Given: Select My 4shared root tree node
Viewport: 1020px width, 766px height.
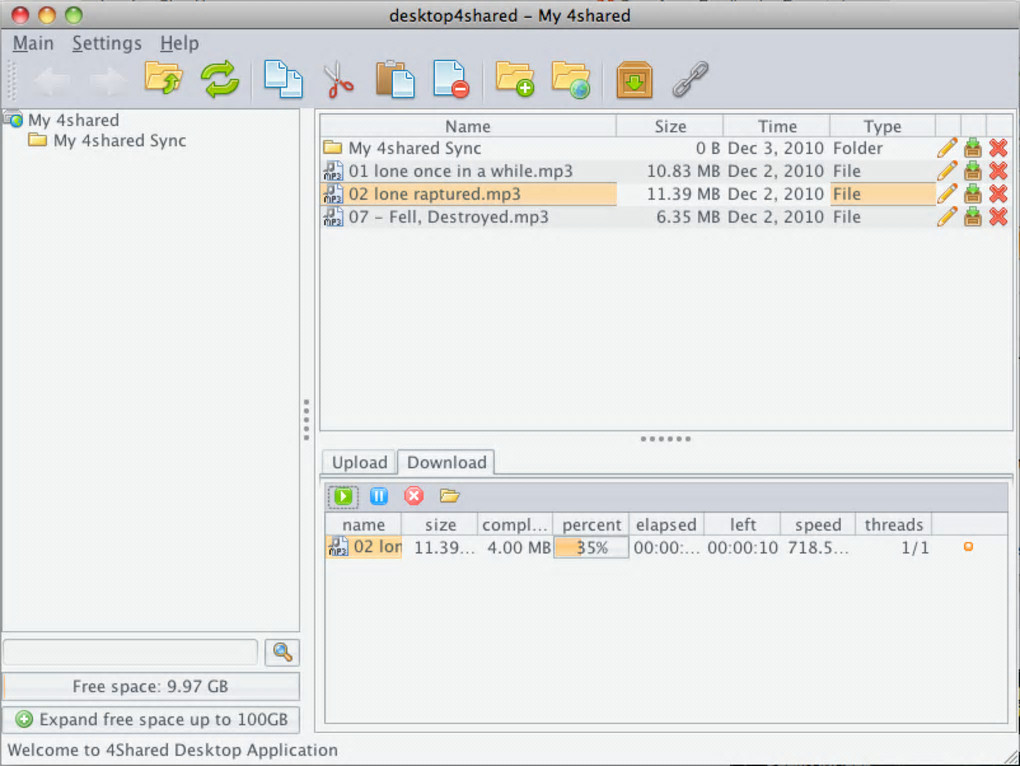Looking at the screenshot, I should [x=73, y=120].
